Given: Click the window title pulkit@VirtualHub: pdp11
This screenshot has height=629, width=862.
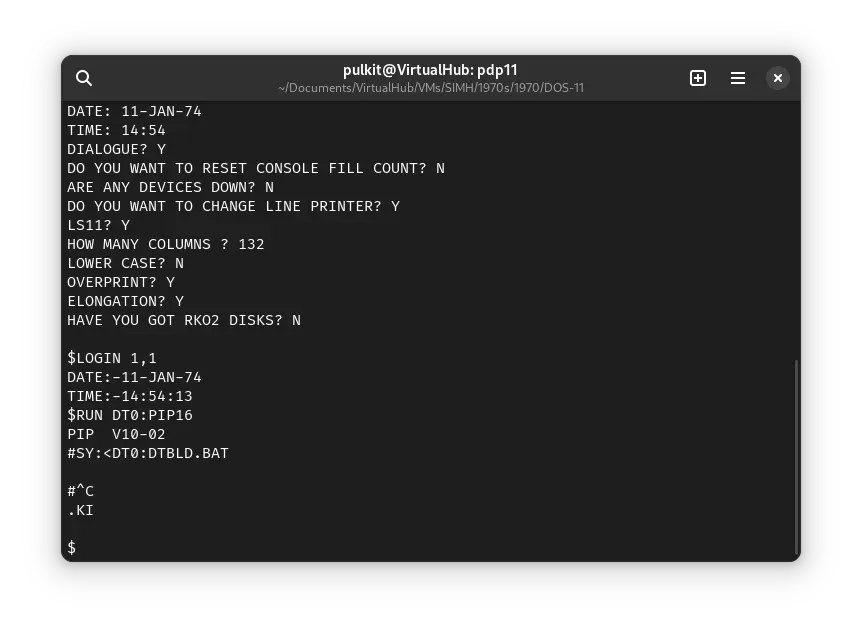Looking at the screenshot, I should 430,70.
